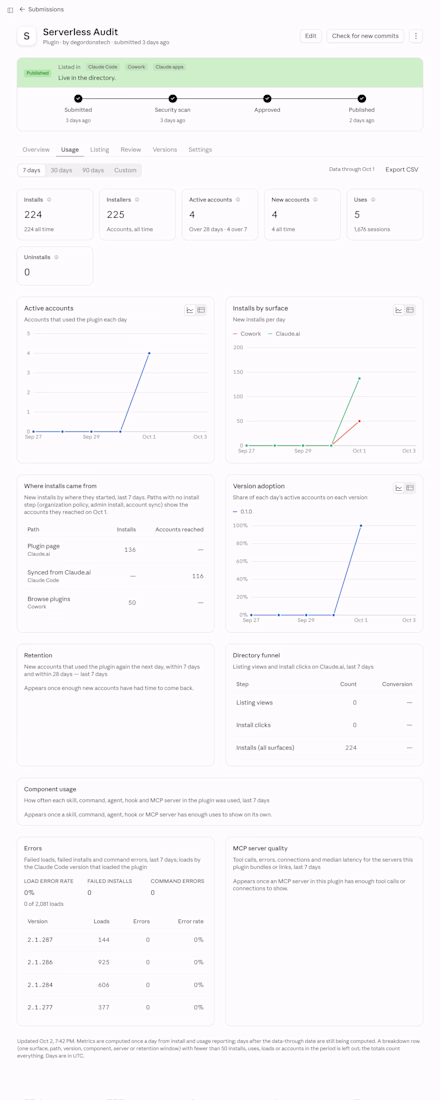Show info tooltip for Installs
The image size is (440, 1100).
(48, 200)
